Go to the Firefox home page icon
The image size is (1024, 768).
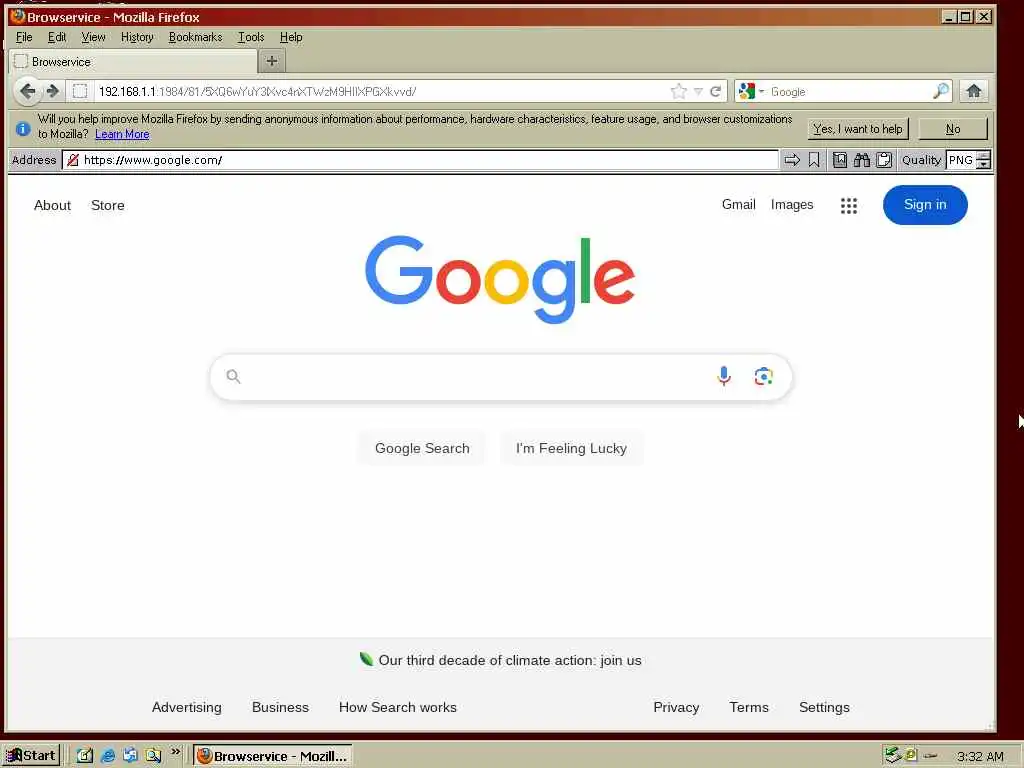[x=974, y=91]
